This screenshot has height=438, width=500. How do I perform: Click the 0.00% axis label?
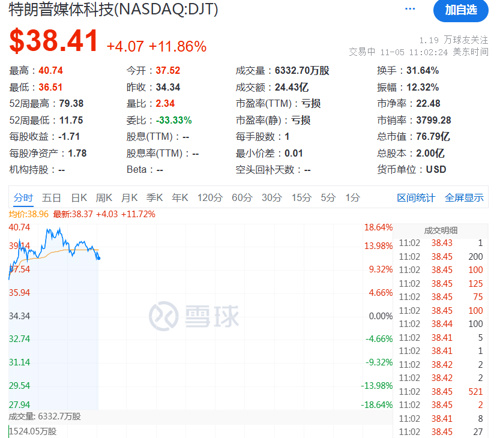[381, 316]
